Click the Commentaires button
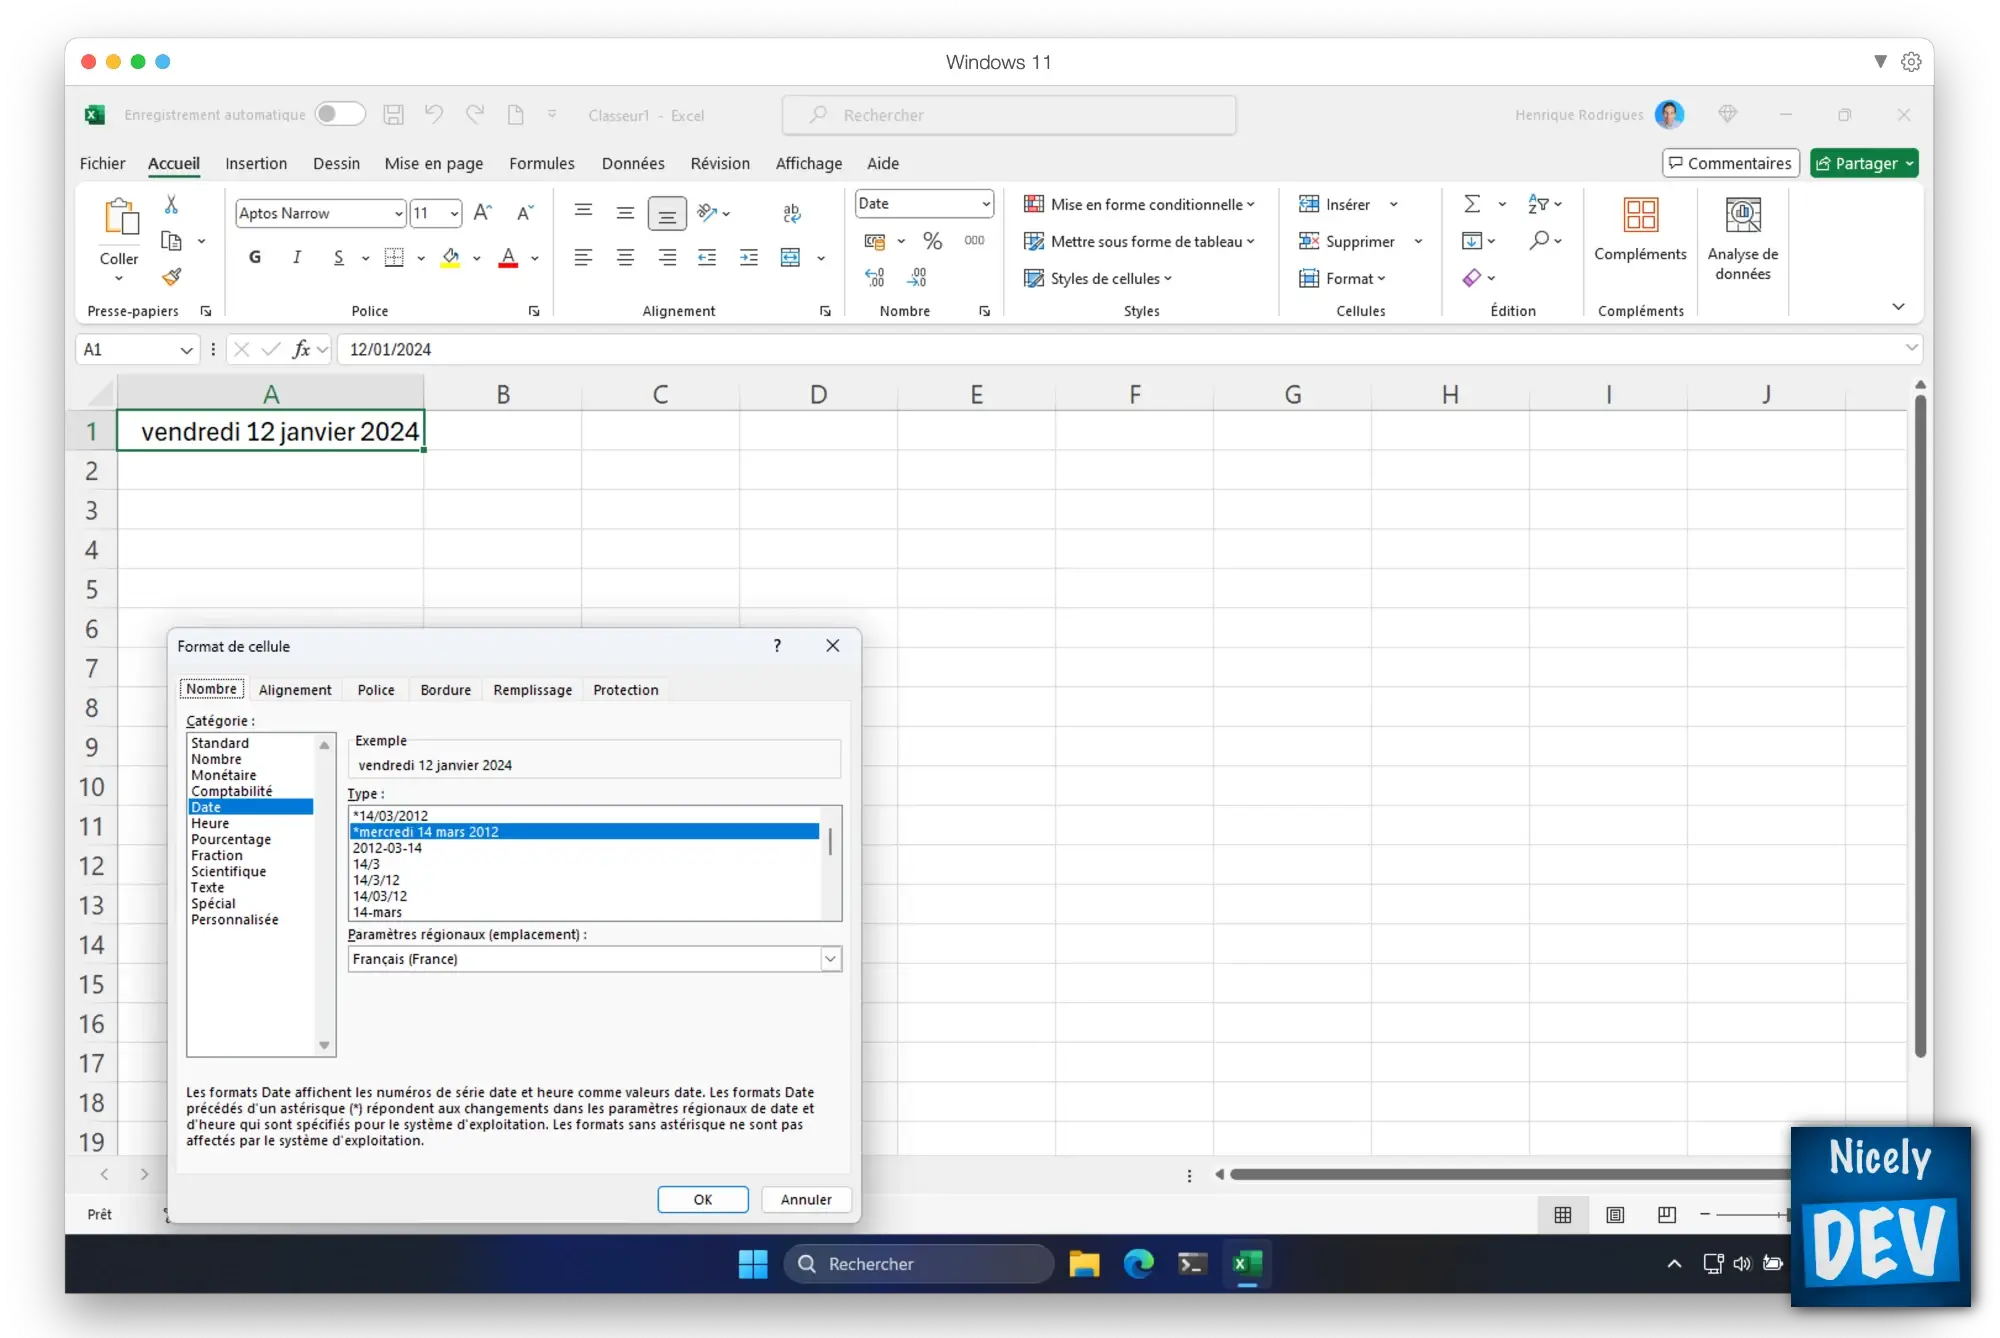 1730,163
